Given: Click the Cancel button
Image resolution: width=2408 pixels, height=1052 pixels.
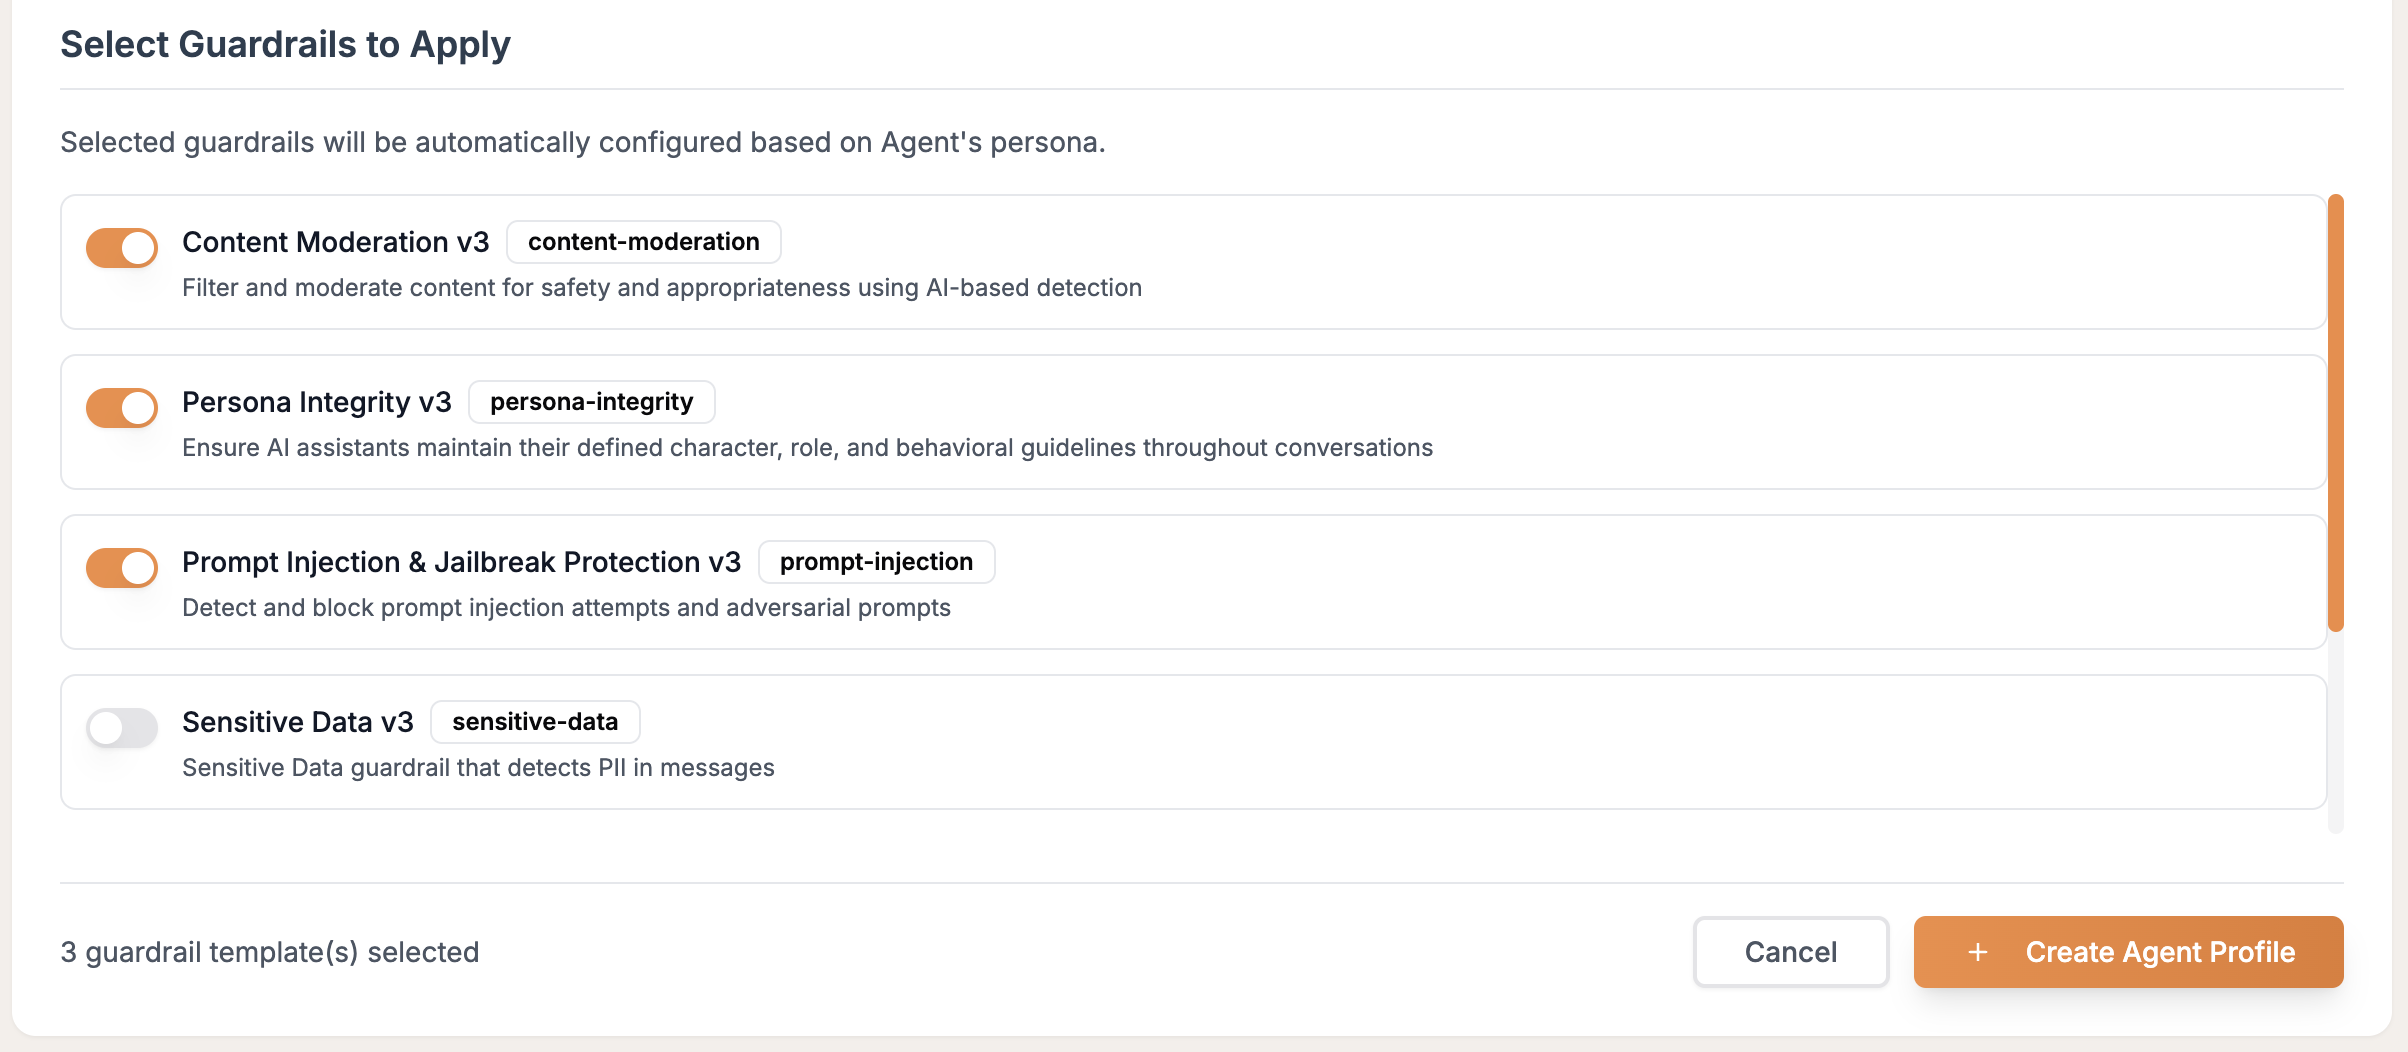Looking at the screenshot, I should [1790, 952].
